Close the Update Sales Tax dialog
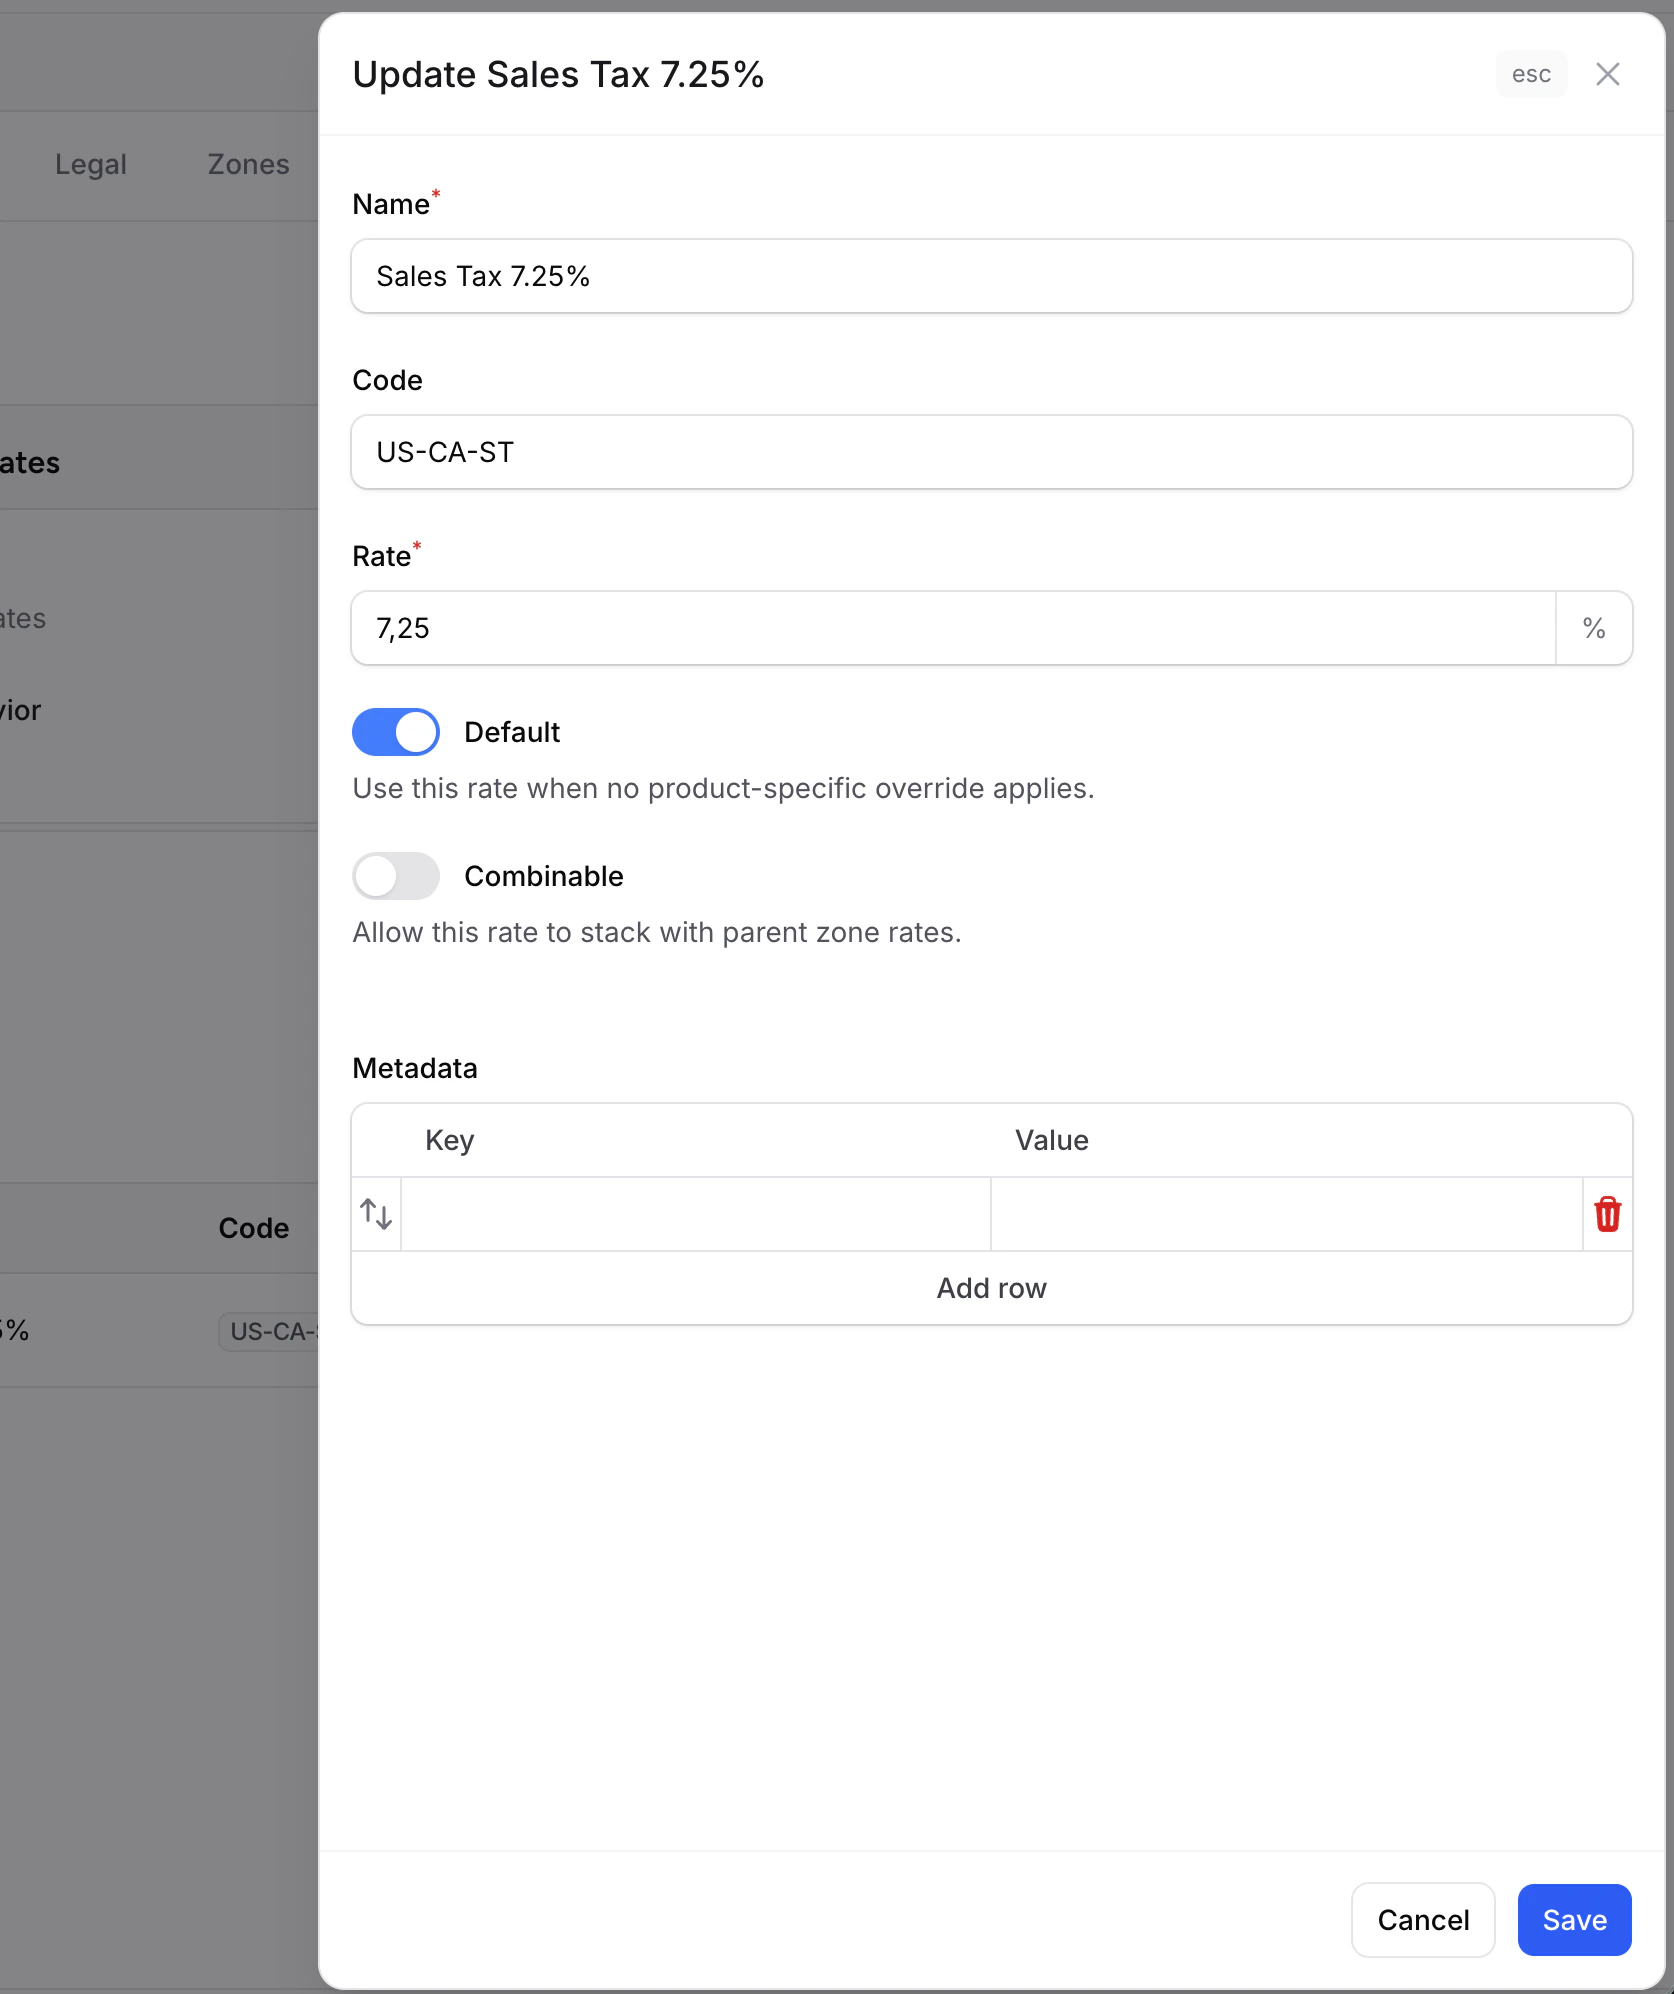Viewport: 1674px width, 1994px height. click(1607, 74)
